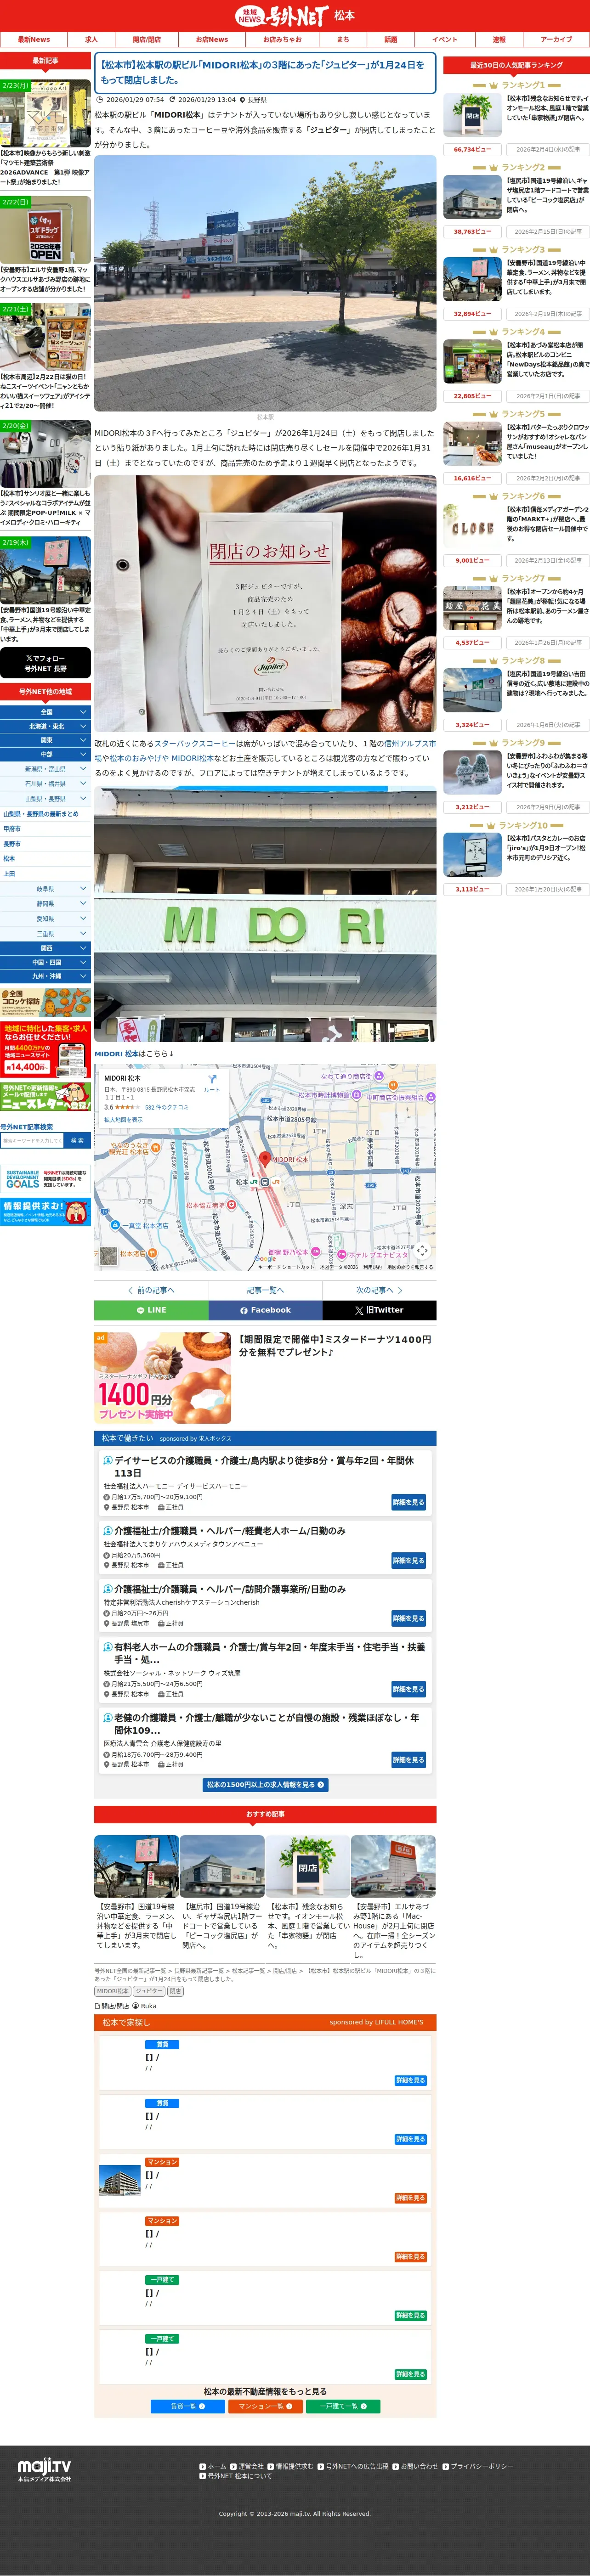Screen dimensions: 590x2576
Task: Expand the 九州・沖縄 region menu
Action: click(45, 976)
